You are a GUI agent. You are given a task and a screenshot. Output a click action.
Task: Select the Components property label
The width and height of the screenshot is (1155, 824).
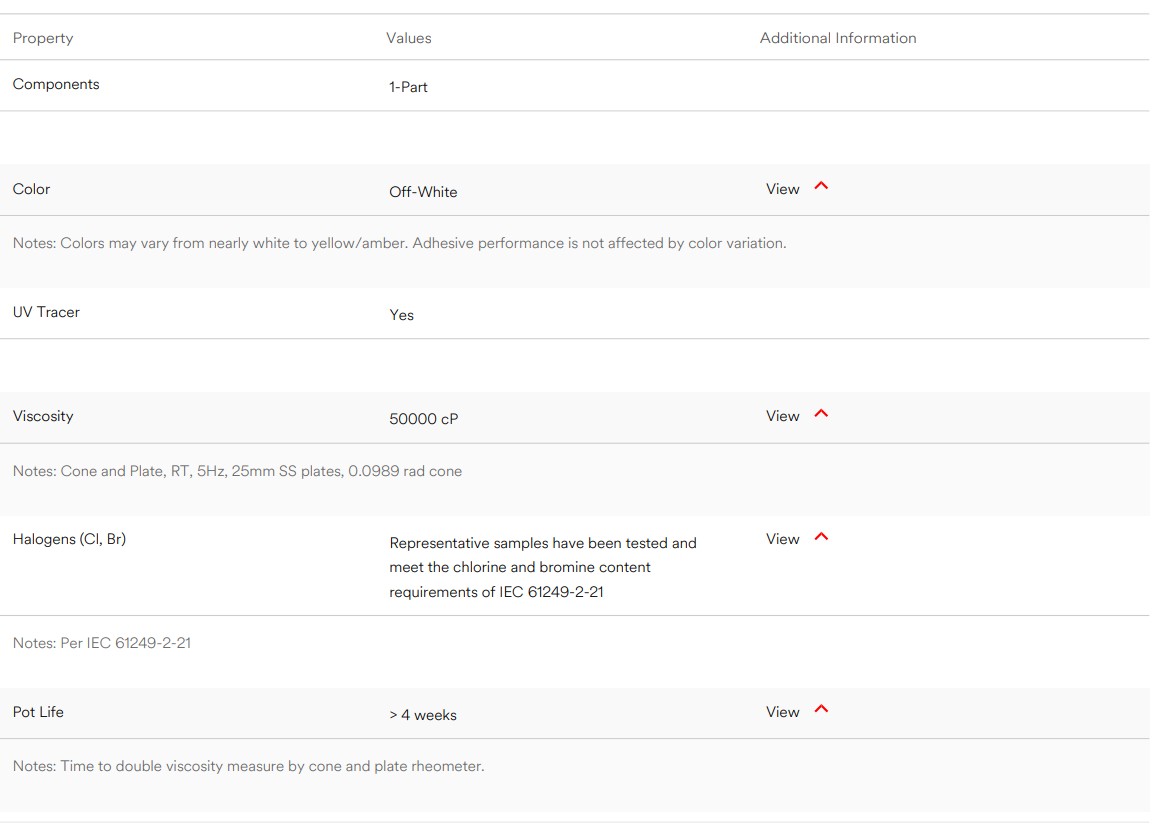(56, 84)
